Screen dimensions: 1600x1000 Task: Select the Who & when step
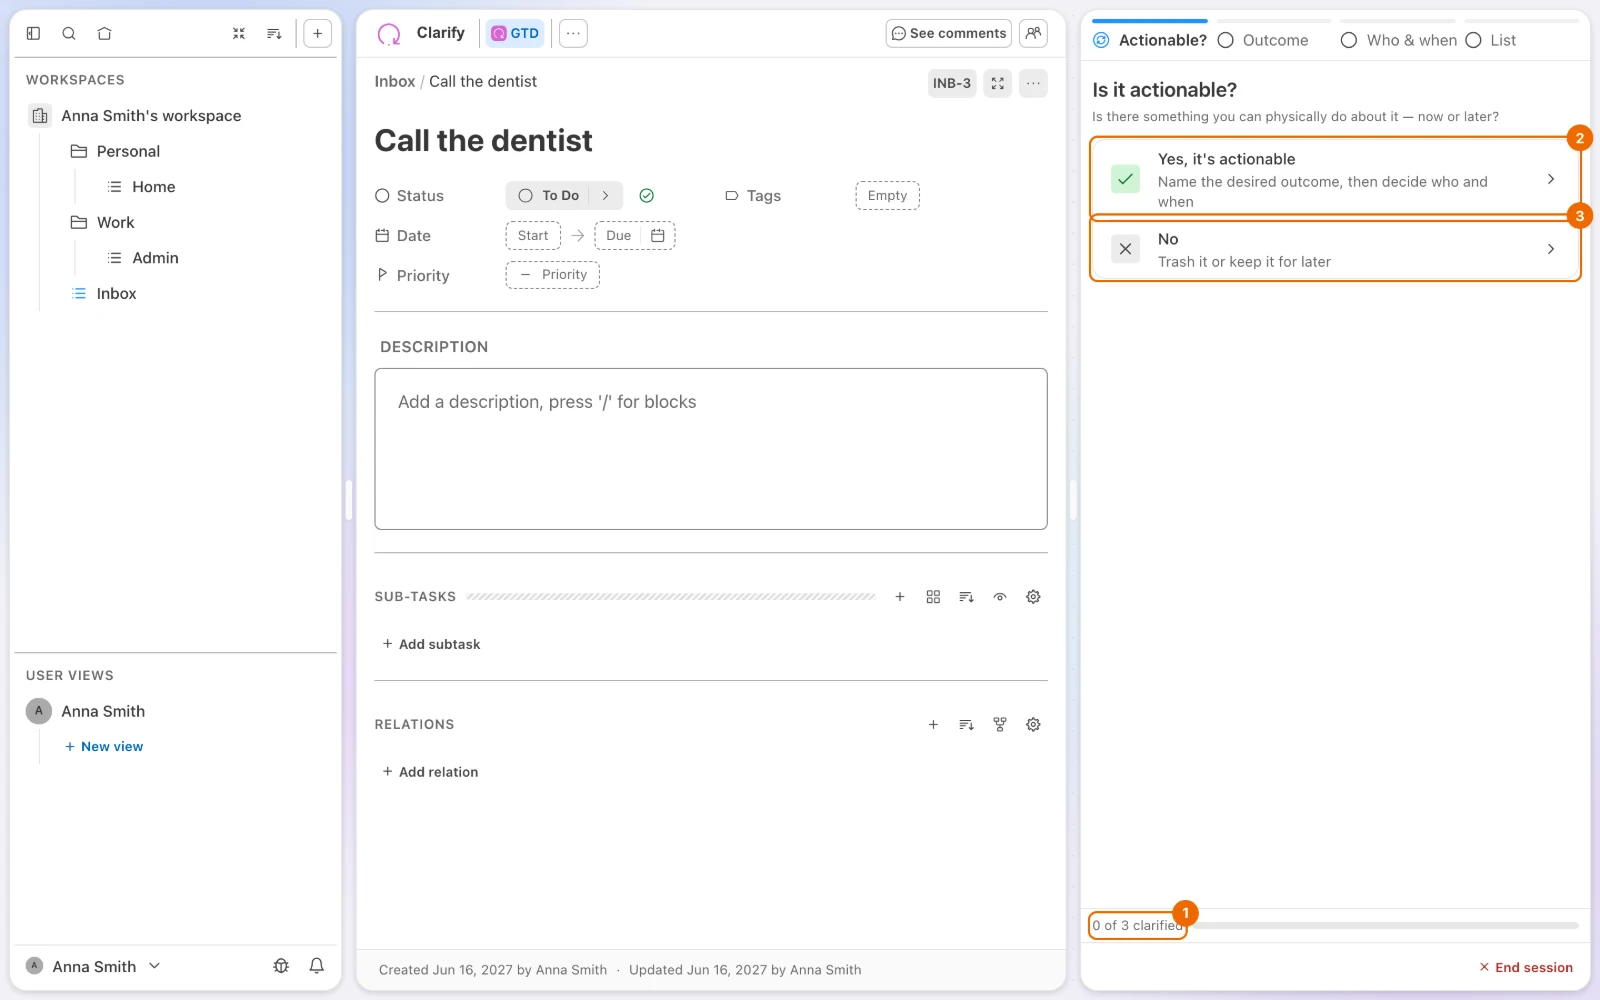click(1399, 40)
